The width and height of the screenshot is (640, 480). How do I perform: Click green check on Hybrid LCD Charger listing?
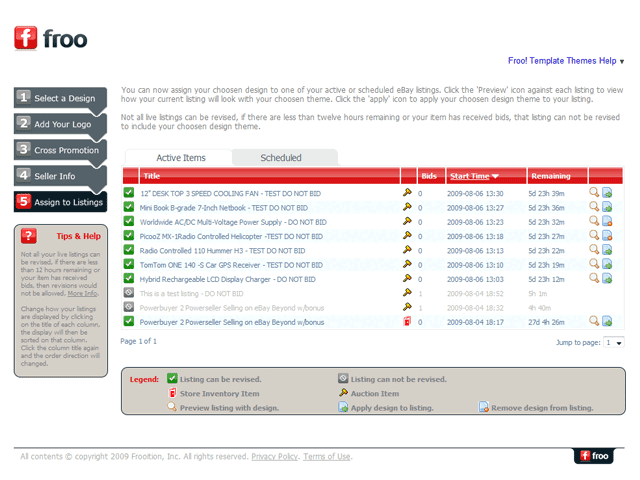[129, 278]
